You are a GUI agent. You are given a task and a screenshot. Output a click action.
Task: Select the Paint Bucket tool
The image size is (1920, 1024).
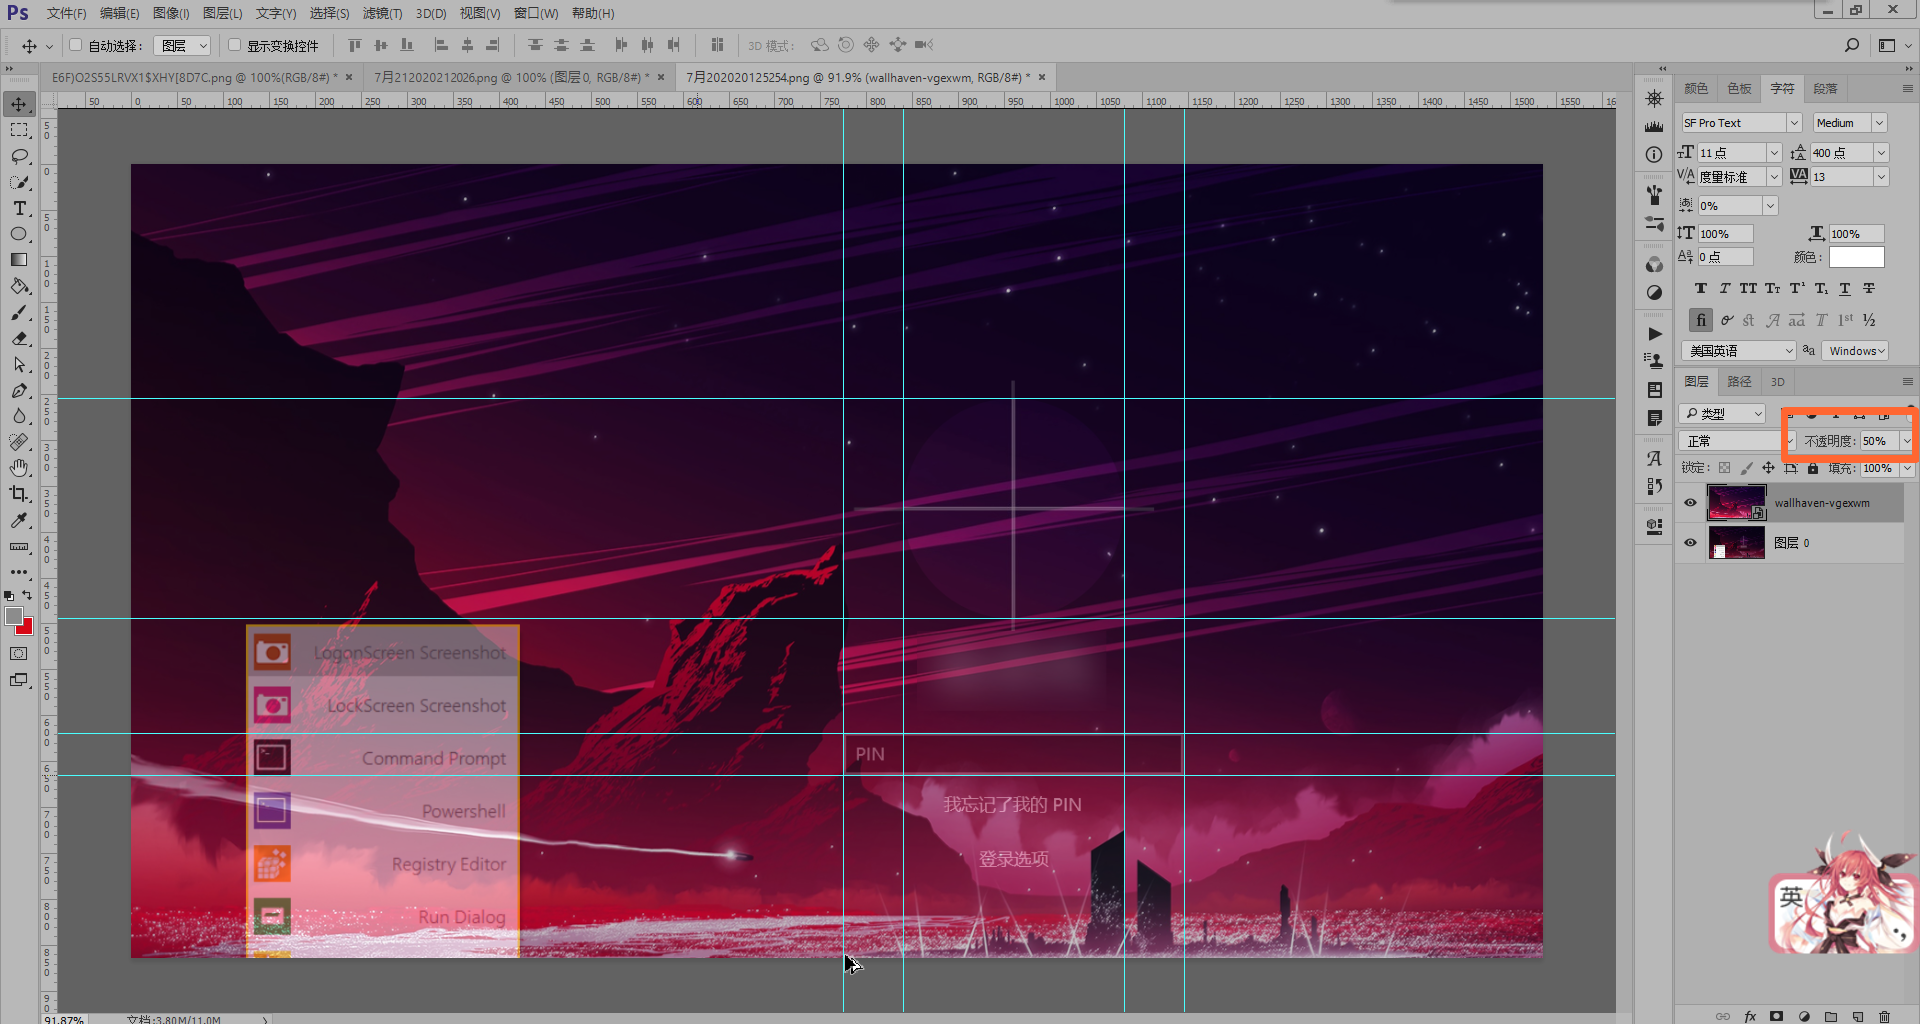pyautogui.click(x=19, y=286)
